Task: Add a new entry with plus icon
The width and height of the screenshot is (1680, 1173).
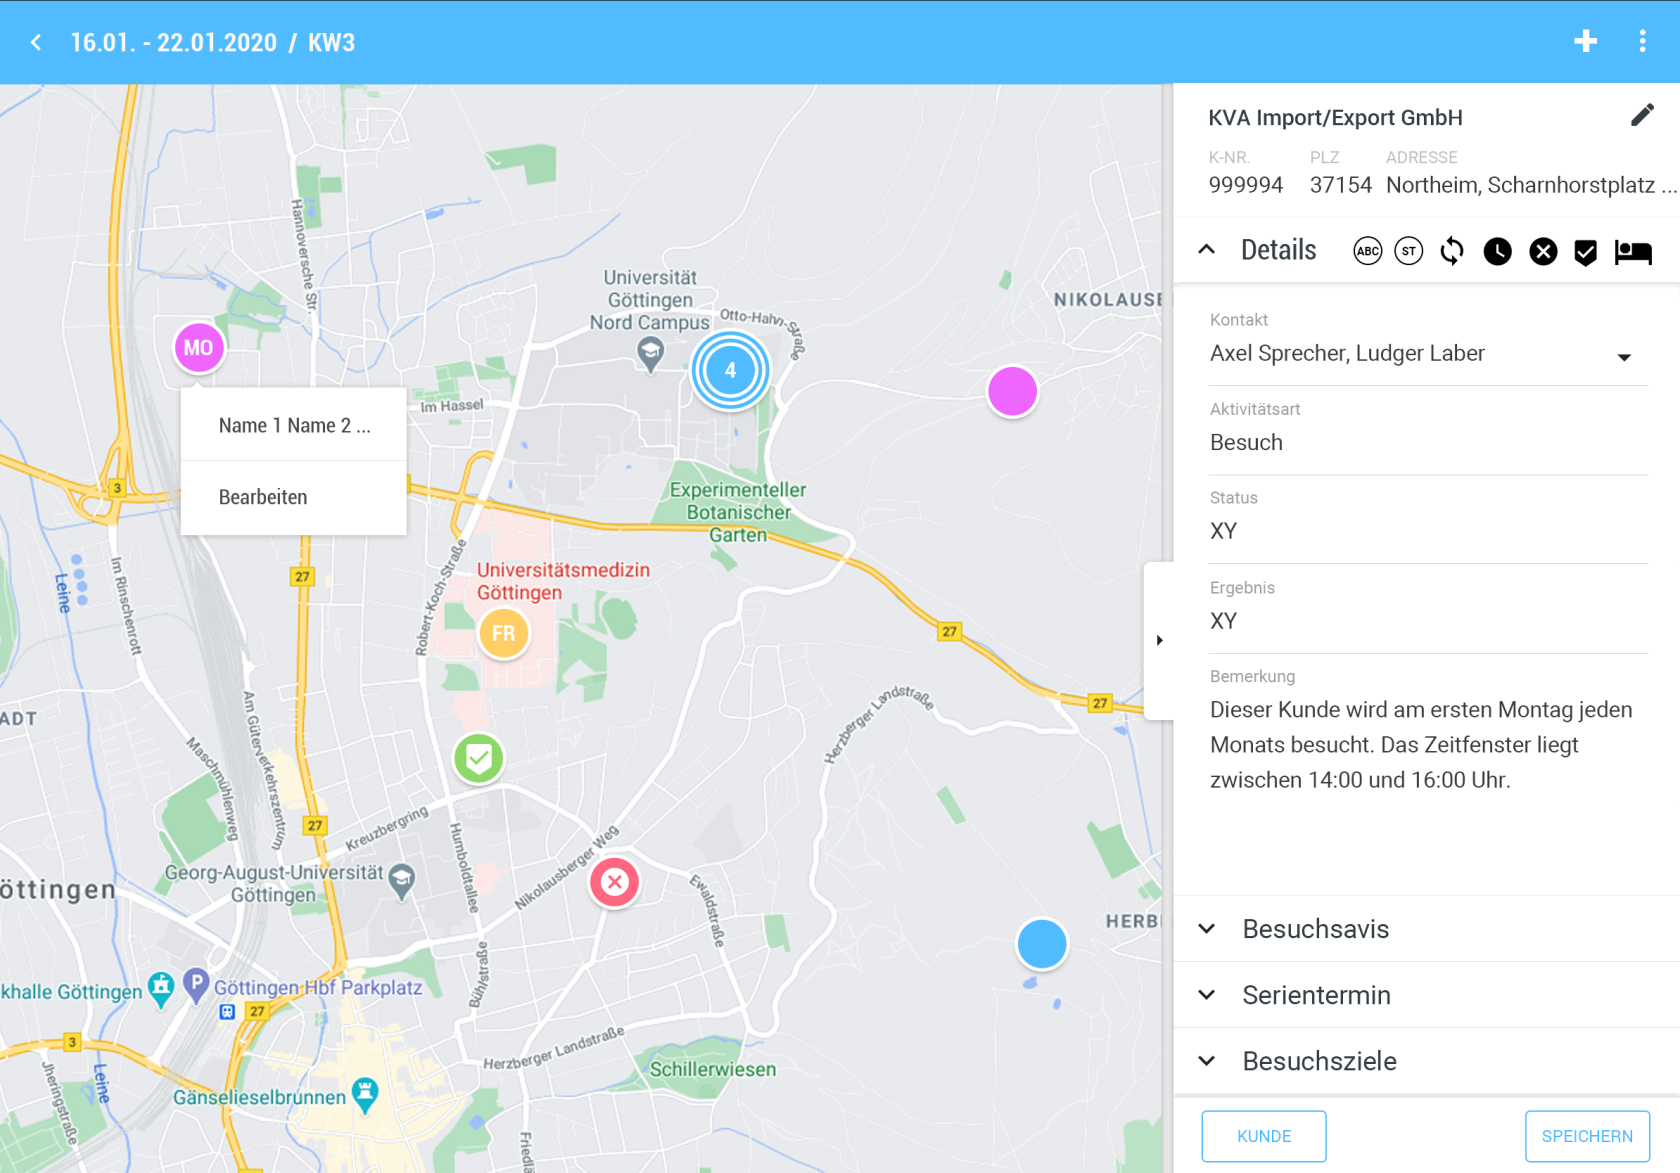Action: [1585, 41]
